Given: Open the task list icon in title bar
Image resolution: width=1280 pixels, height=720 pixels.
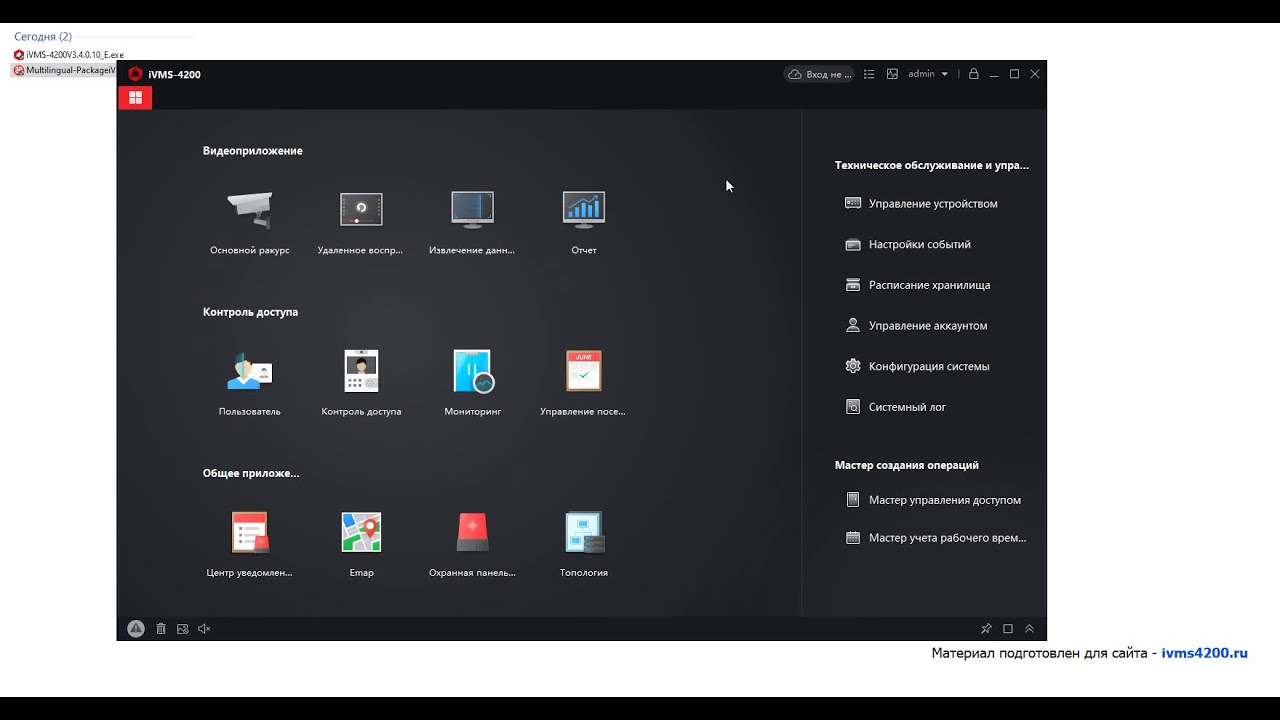Looking at the screenshot, I should 869,74.
